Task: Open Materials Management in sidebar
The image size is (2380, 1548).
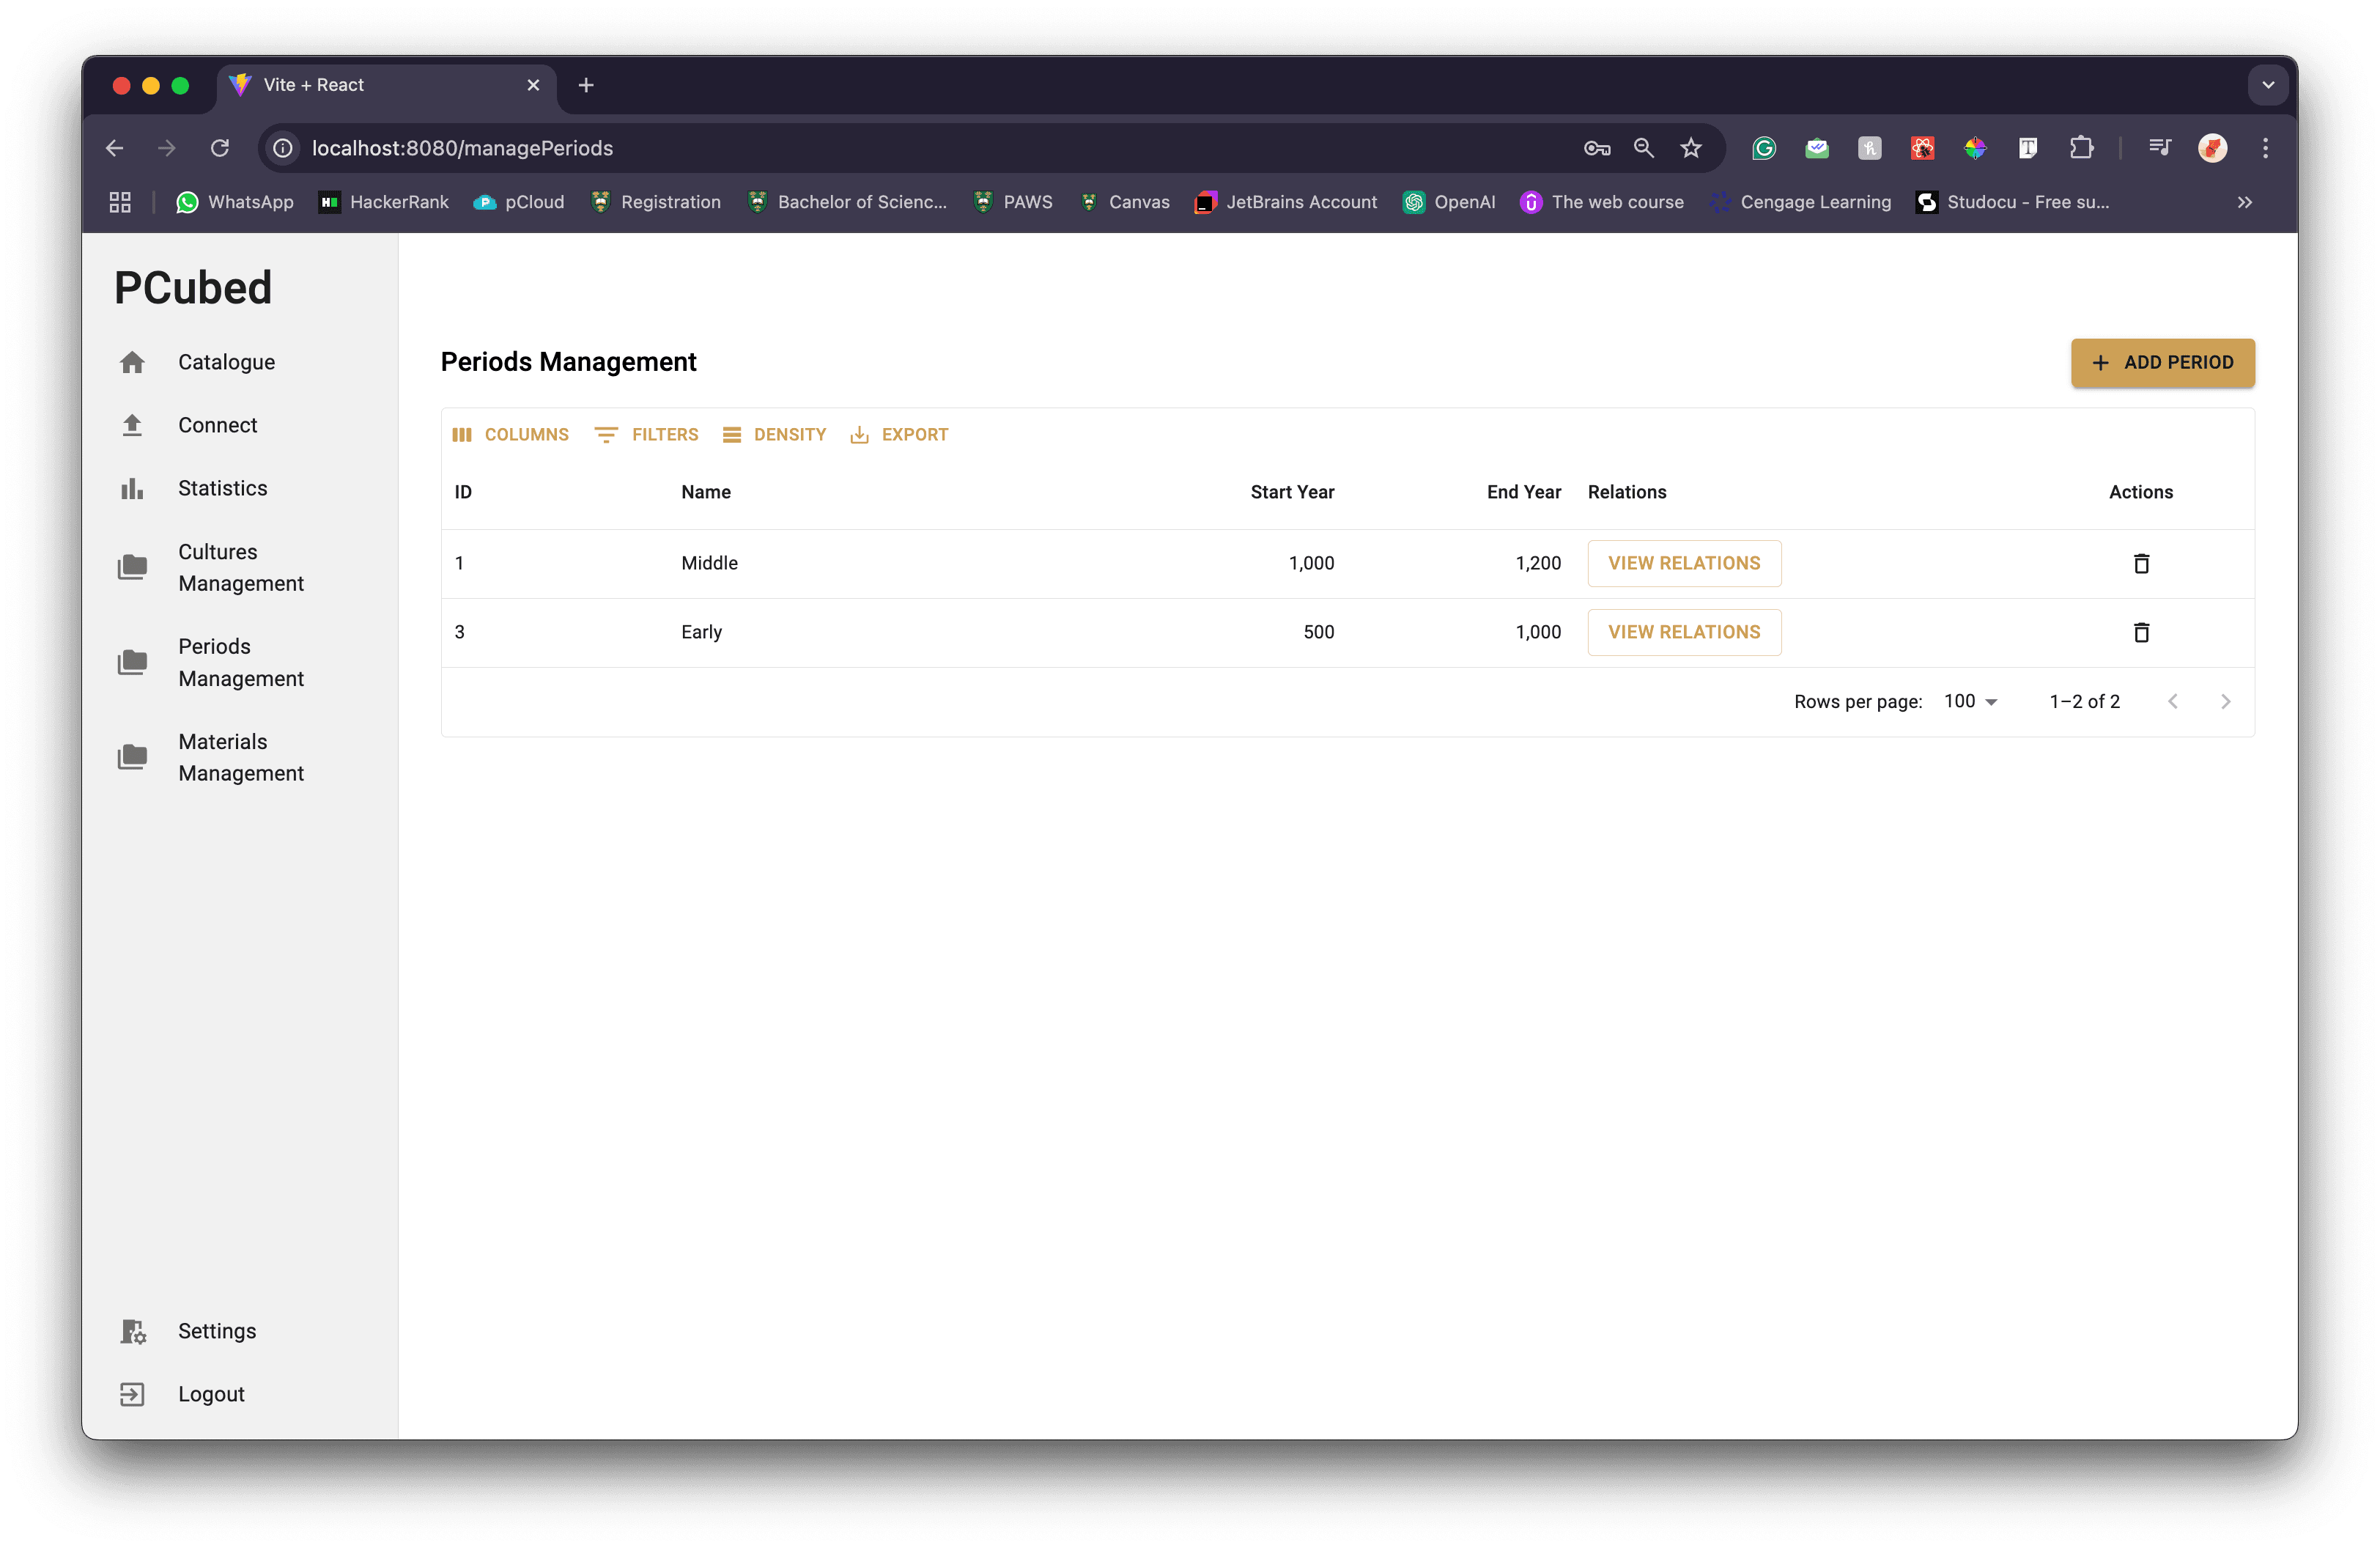Action: [x=240, y=757]
